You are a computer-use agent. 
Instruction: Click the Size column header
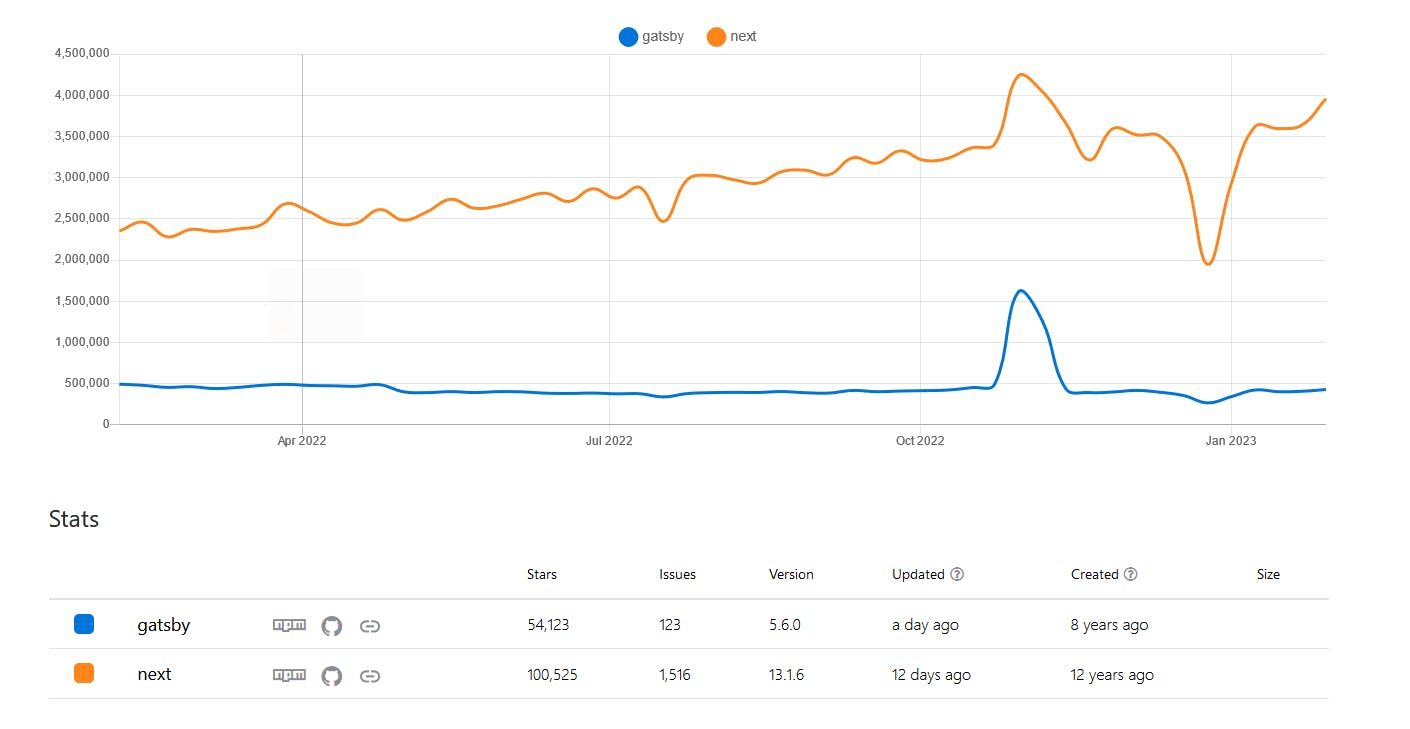(1268, 574)
